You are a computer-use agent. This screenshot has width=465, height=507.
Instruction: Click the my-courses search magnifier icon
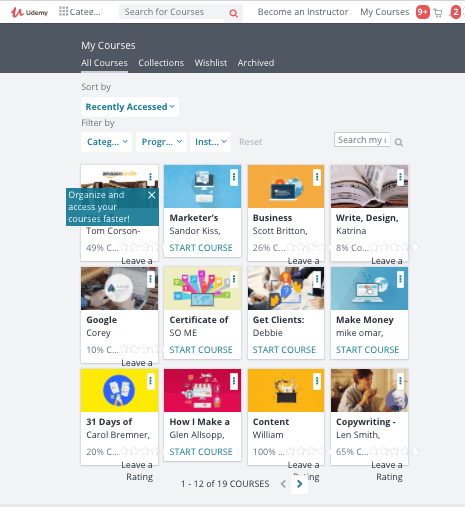click(399, 142)
